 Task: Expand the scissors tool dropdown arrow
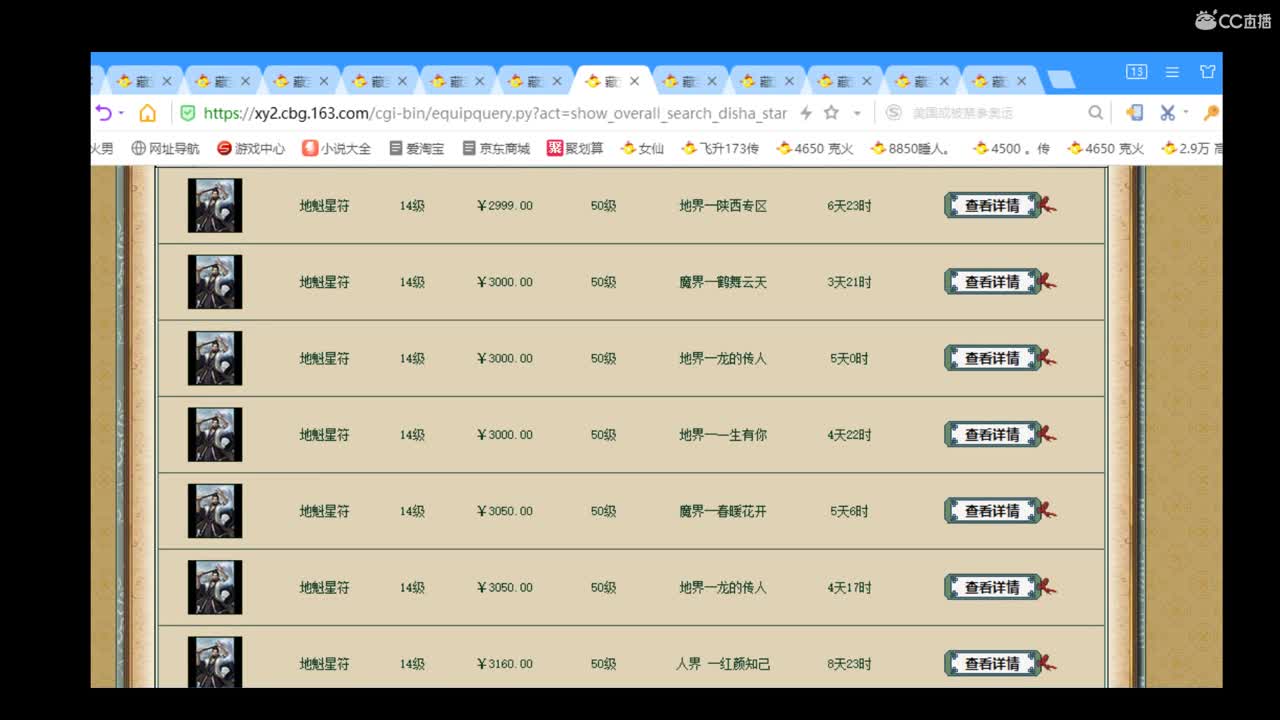(x=1185, y=113)
